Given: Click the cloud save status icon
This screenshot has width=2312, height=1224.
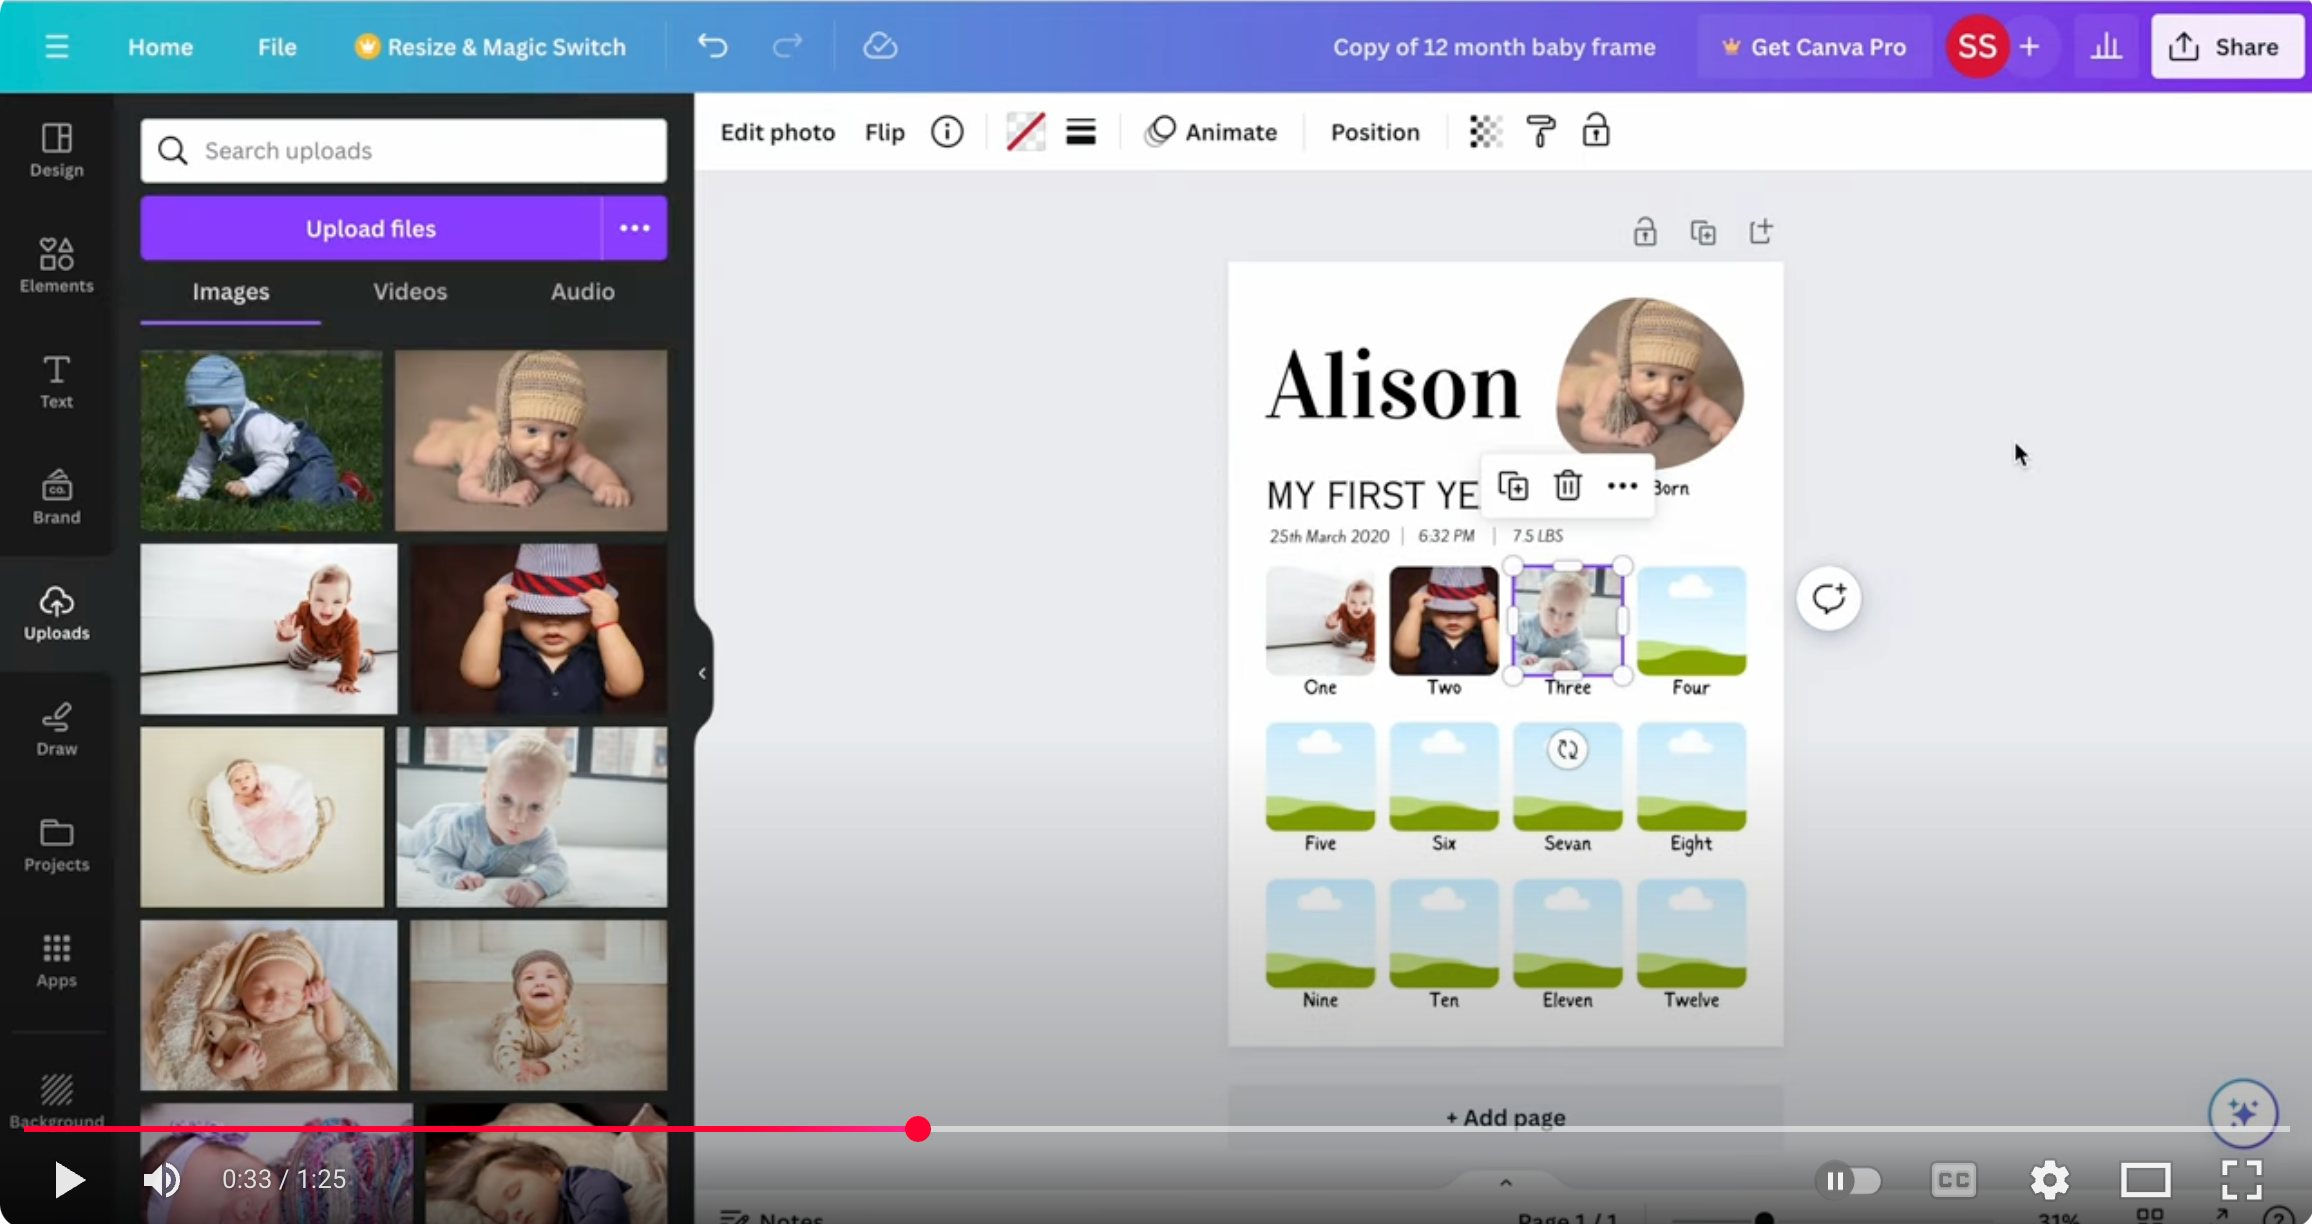Looking at the screenshot, I should (880, 47).
